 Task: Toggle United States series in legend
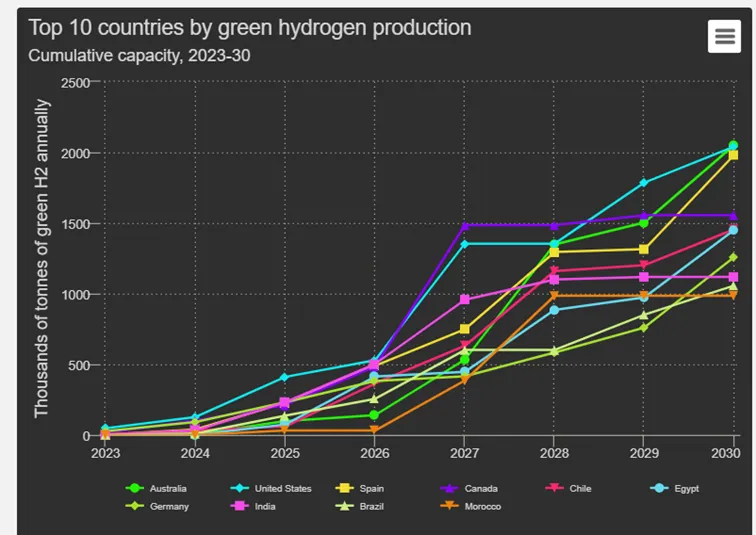(x=271, y=488)
